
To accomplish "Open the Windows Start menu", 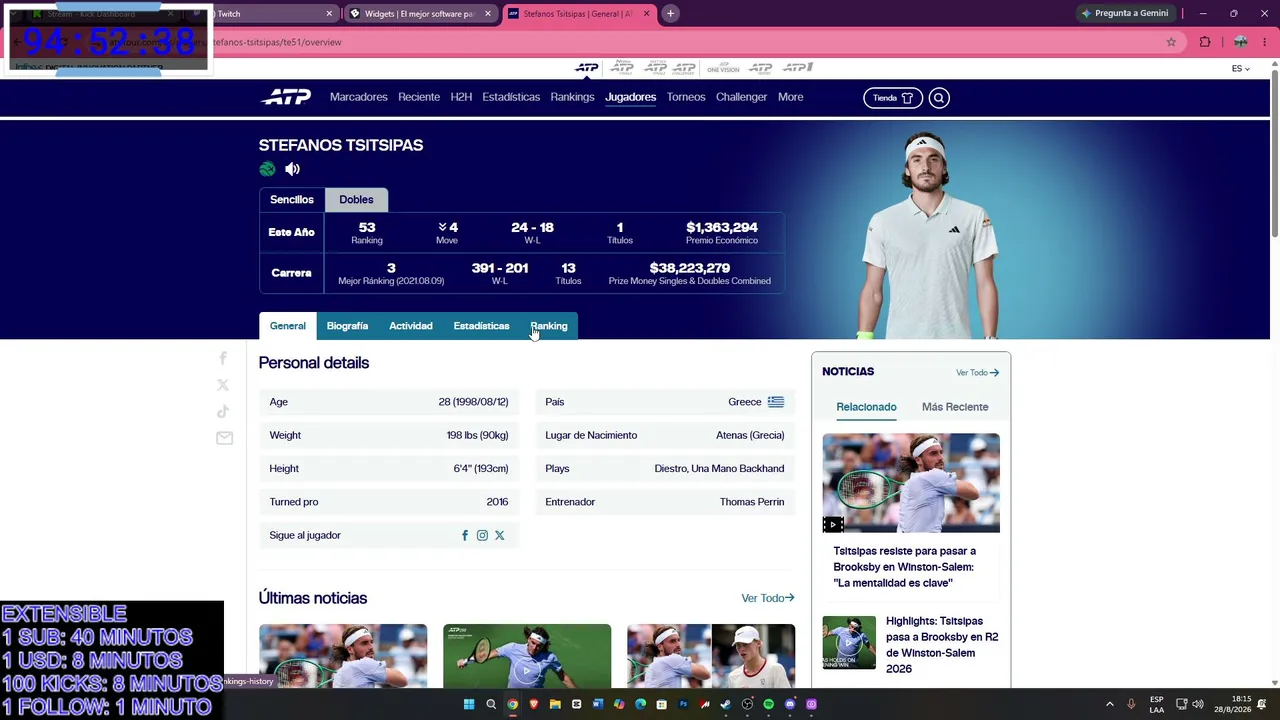I will 468,704.
